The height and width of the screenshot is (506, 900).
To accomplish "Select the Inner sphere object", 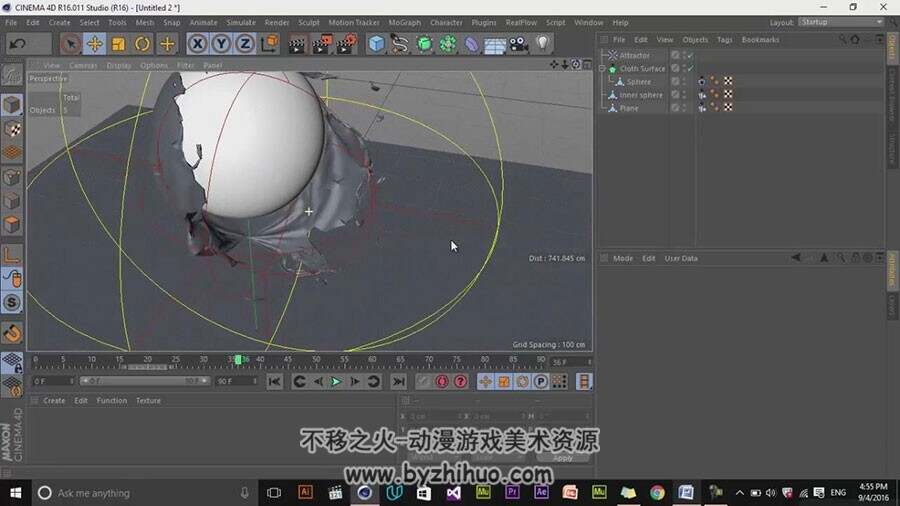I will click(x=641, y=95).
